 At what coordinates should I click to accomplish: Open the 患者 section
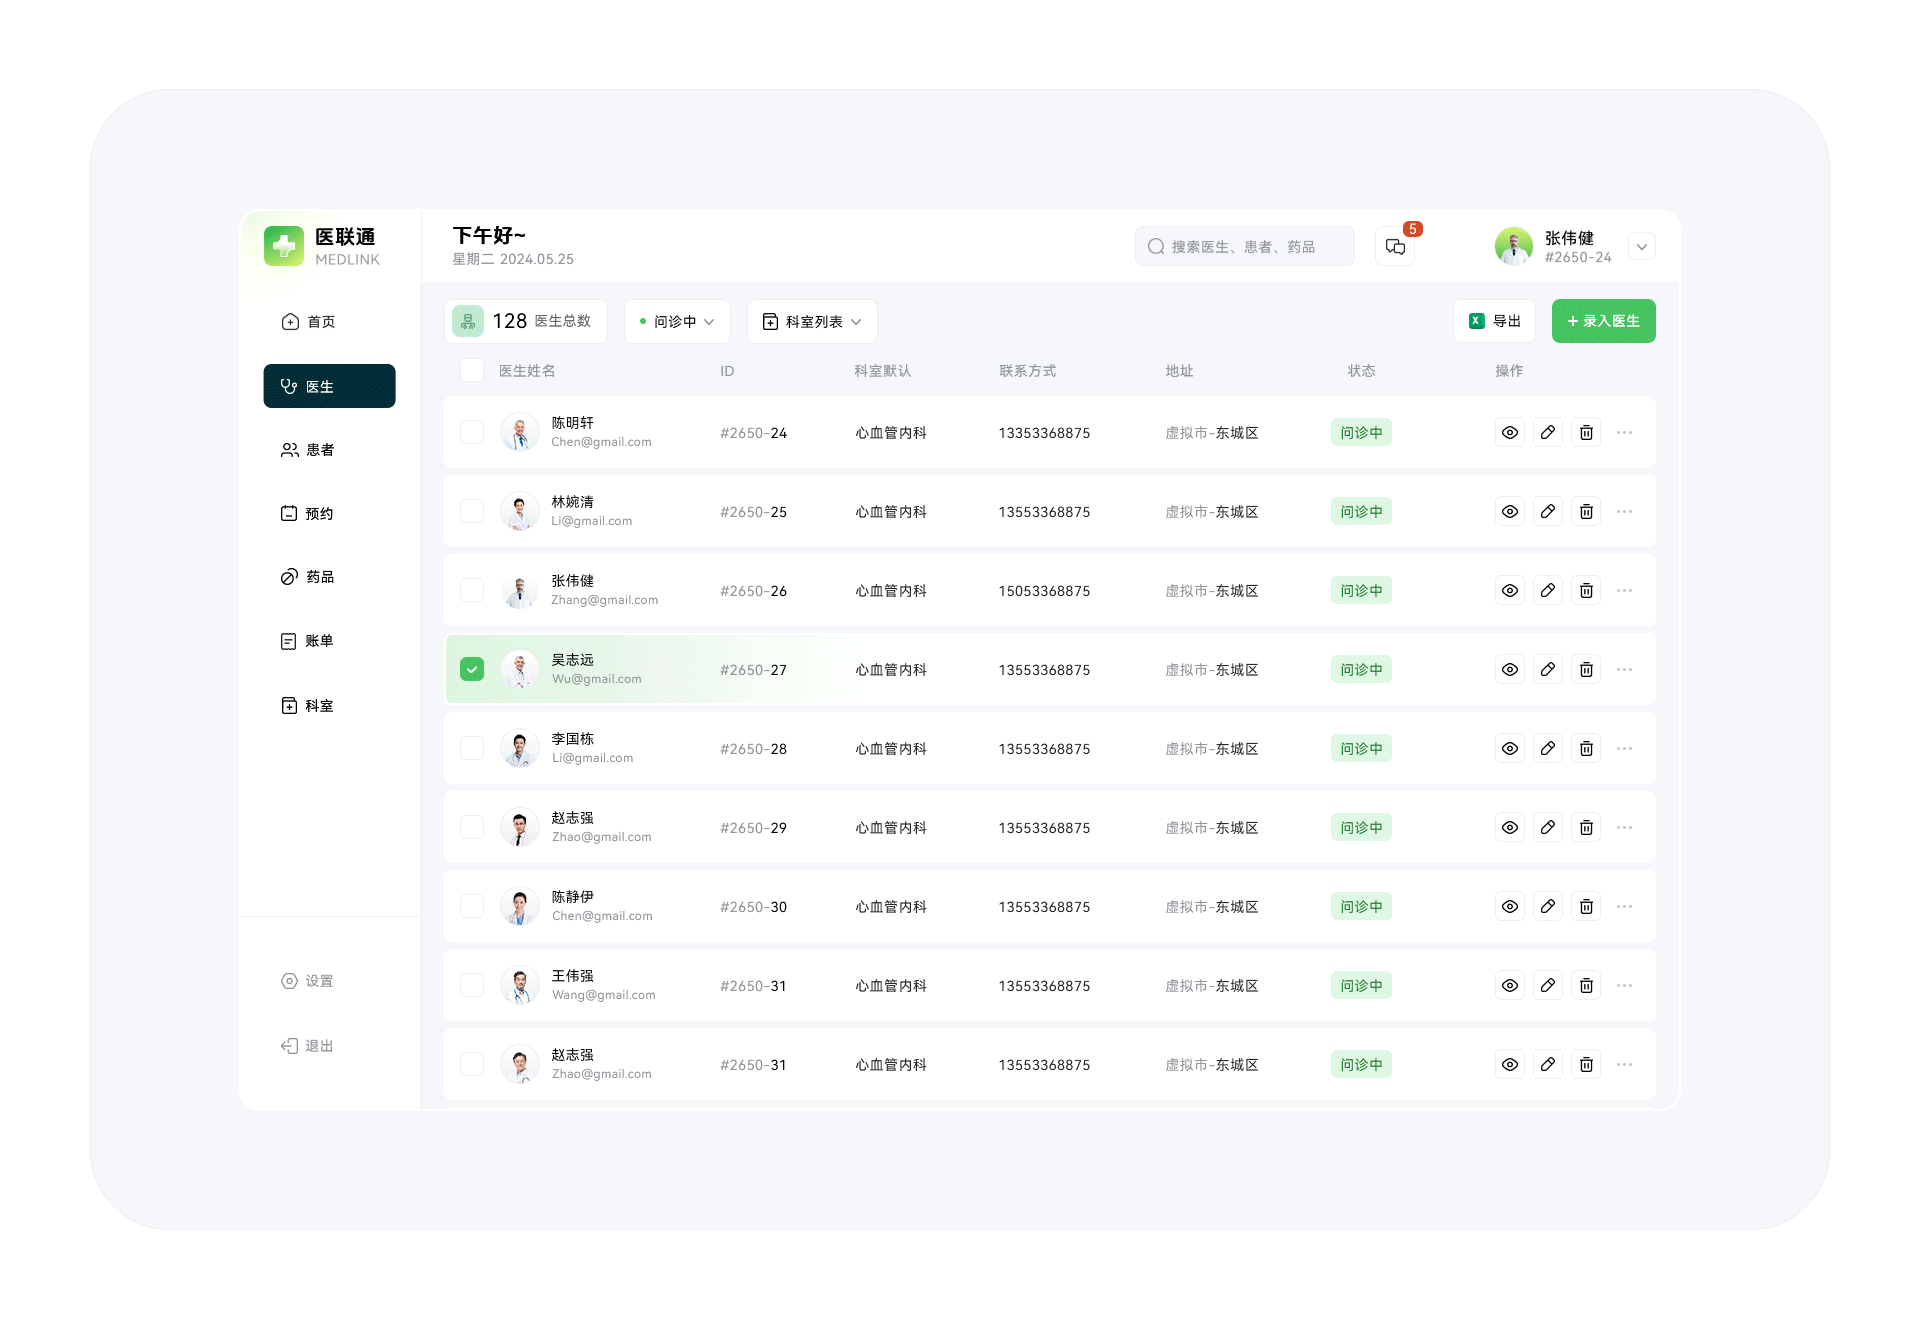tap(308, 450)
